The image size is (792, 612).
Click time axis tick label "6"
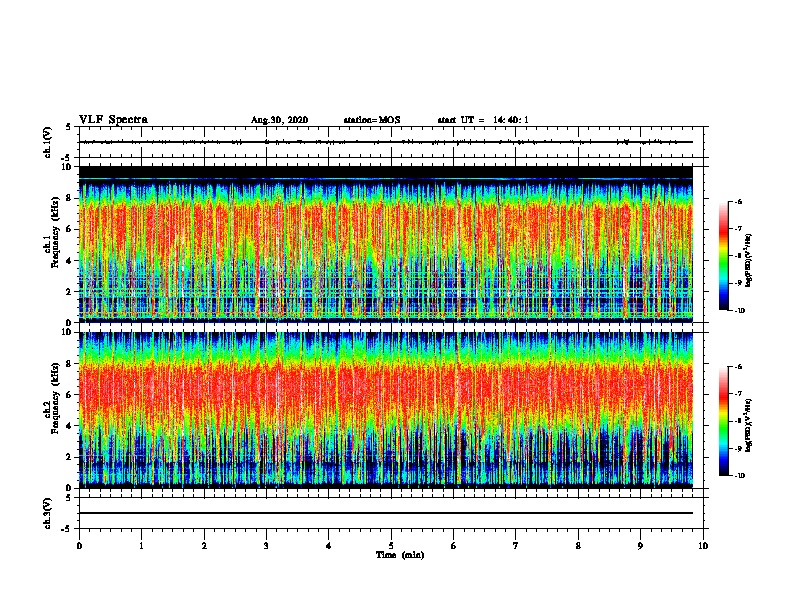pyautogui.click(x=454, y=546)
